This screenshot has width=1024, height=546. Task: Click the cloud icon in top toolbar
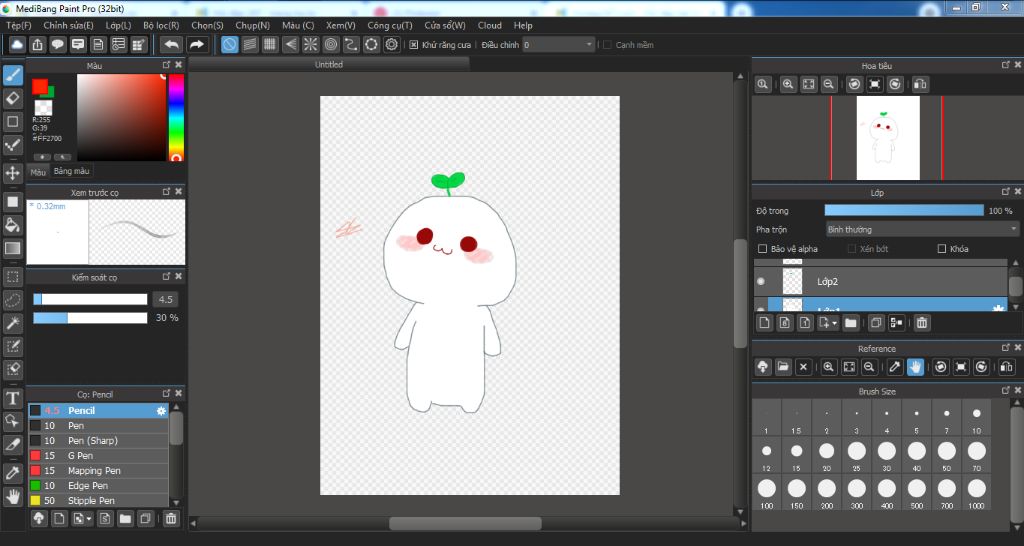[17, 44]
